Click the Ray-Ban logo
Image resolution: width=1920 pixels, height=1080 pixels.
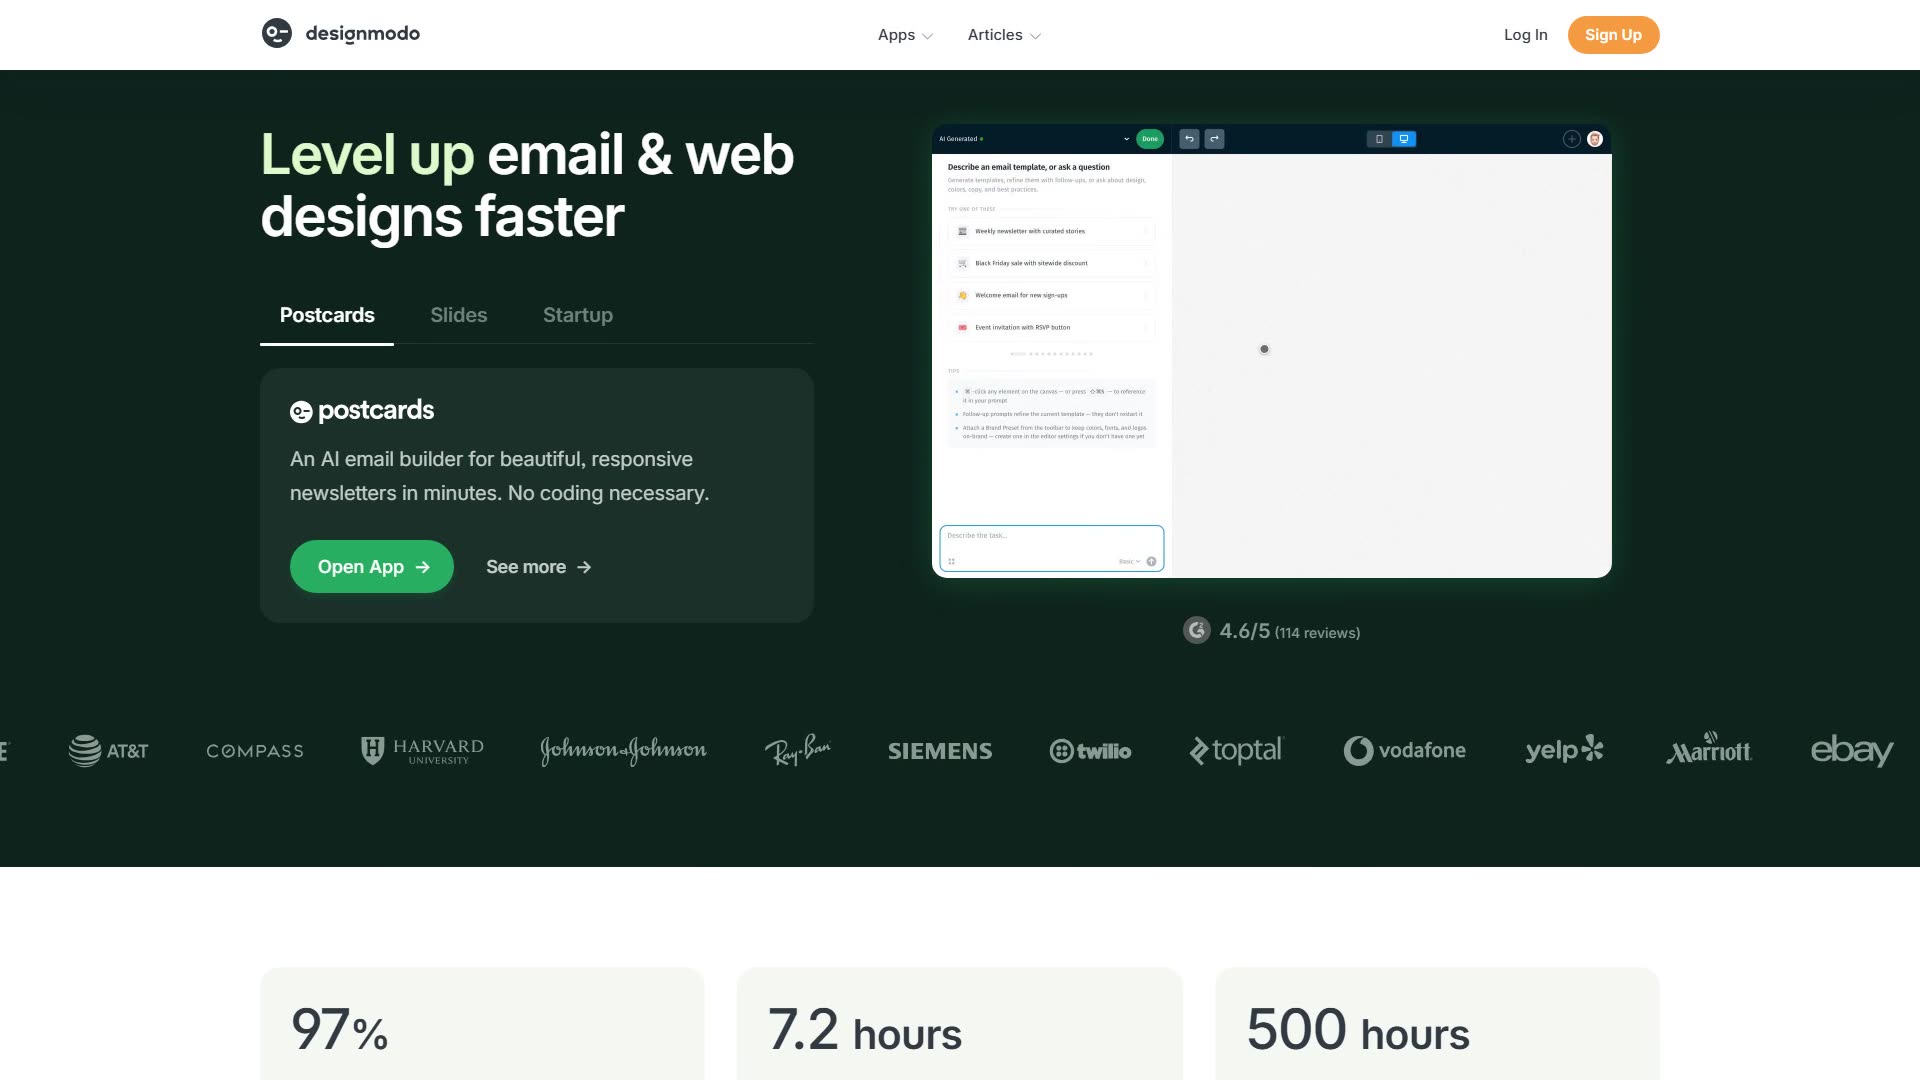798,751
